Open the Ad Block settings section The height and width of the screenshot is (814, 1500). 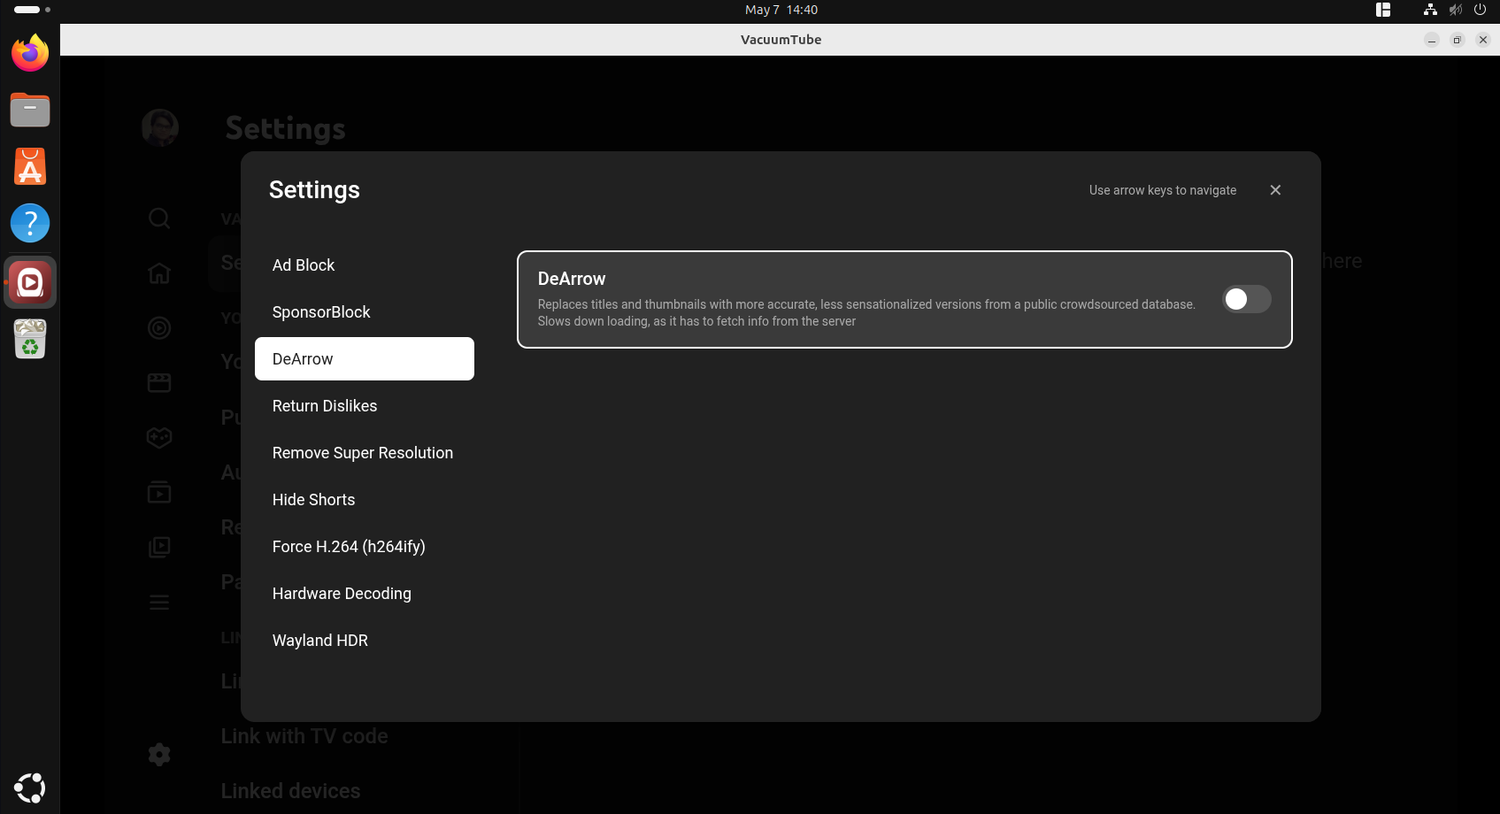tap(364, 265)
